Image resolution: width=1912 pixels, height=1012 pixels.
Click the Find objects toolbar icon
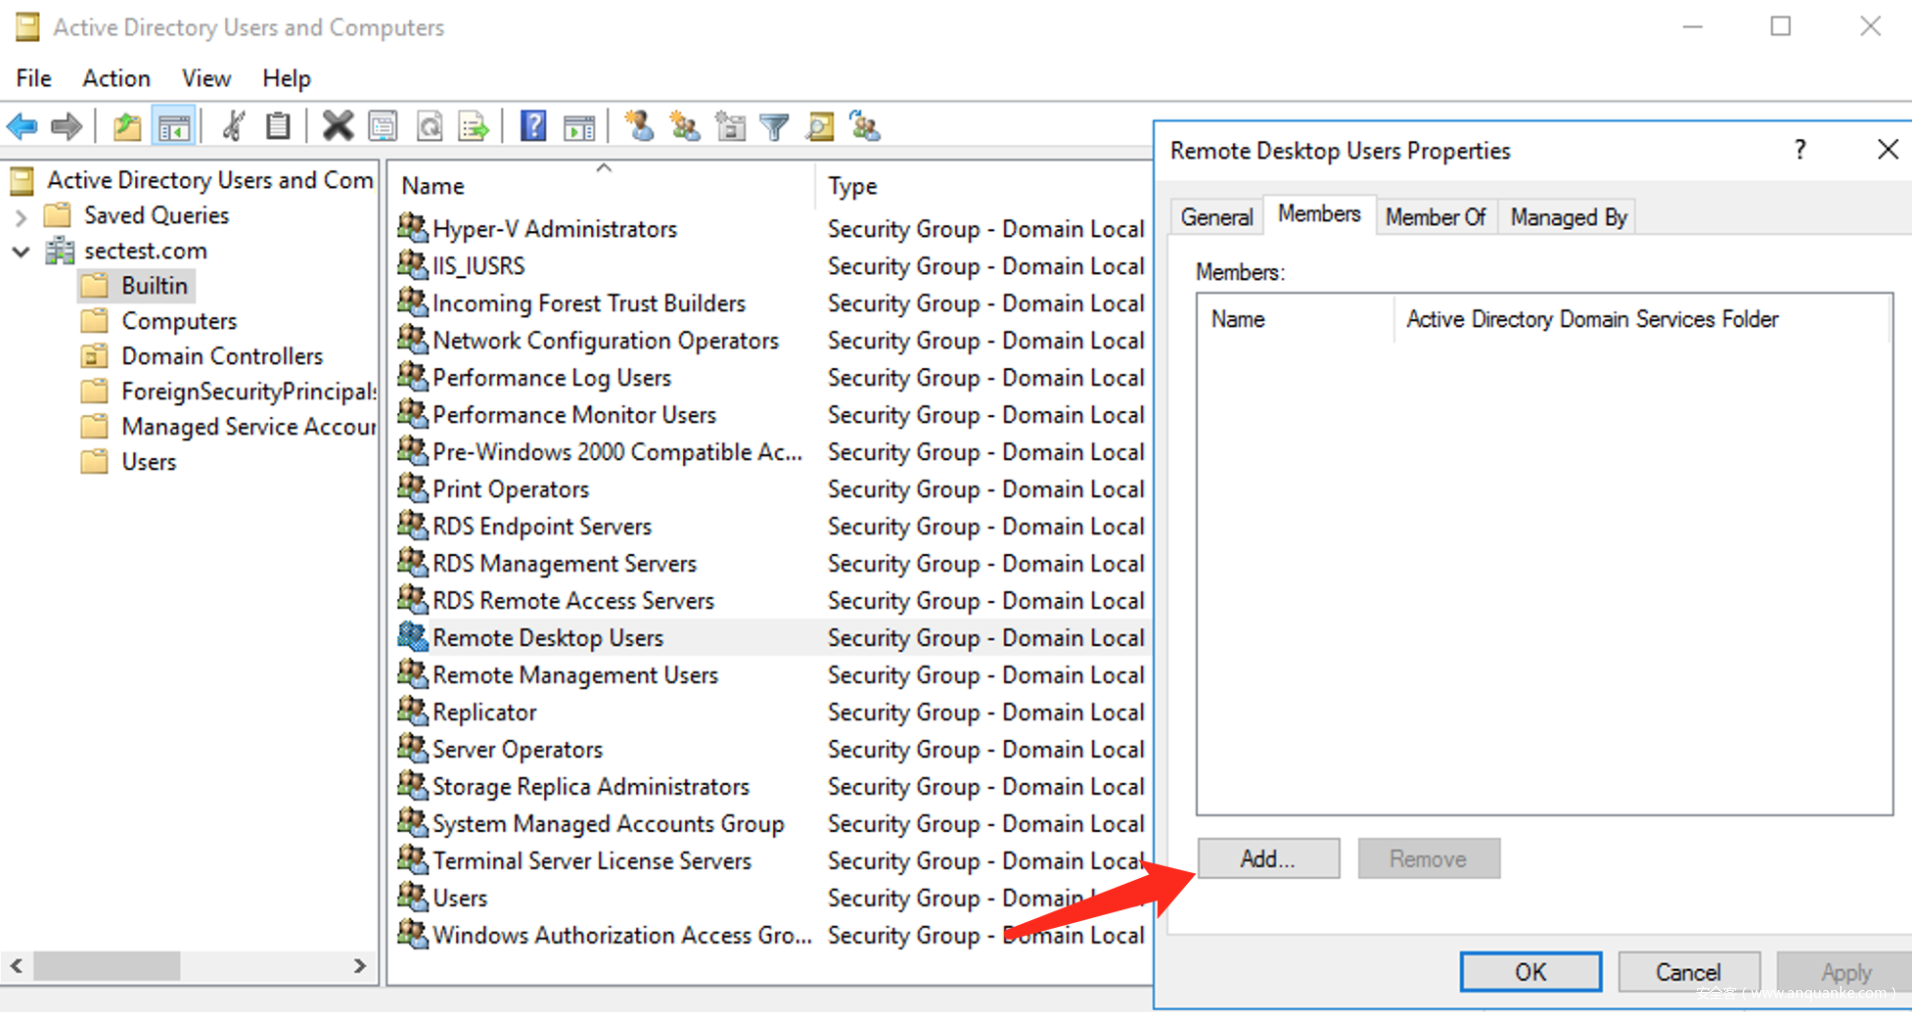(820, 127)
